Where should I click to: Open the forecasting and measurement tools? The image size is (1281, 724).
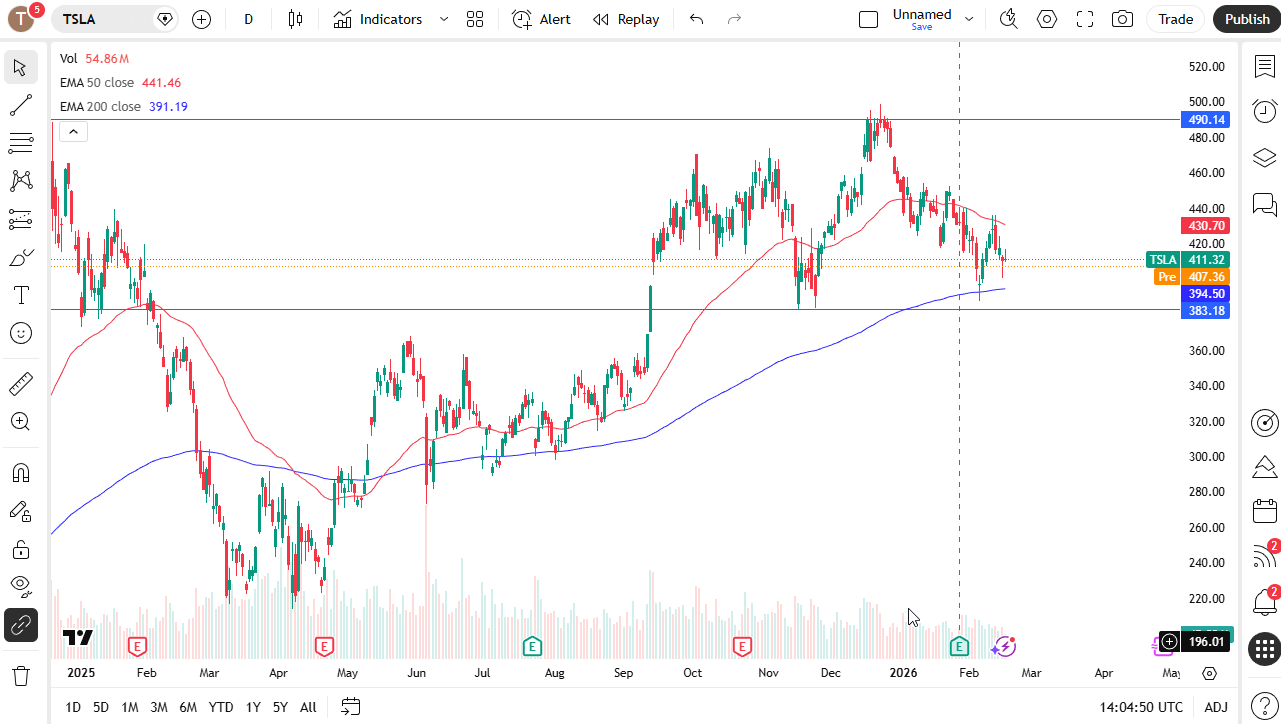click(x=20, y=219)
